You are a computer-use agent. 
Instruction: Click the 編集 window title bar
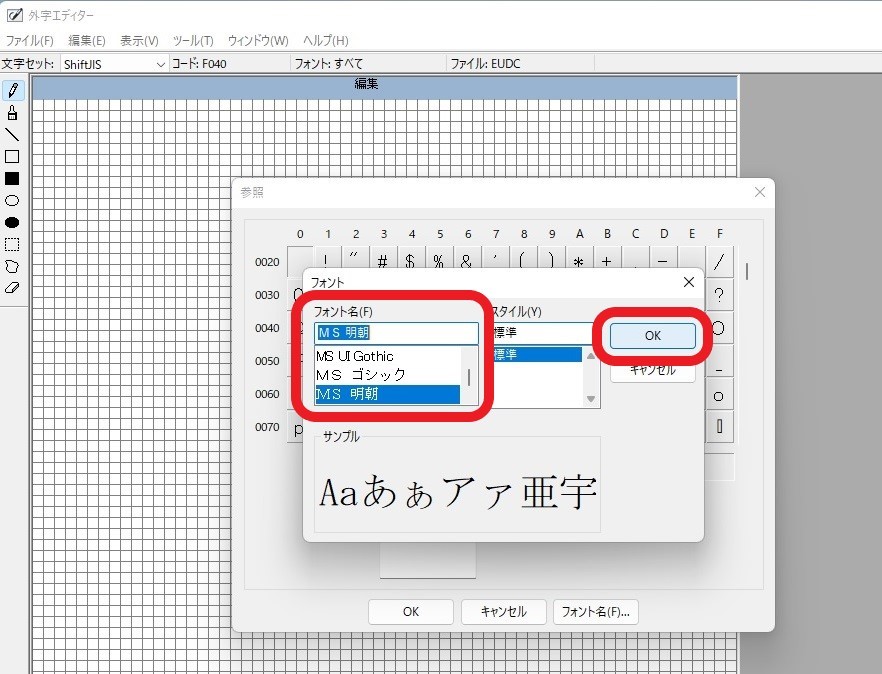point(385,87)
